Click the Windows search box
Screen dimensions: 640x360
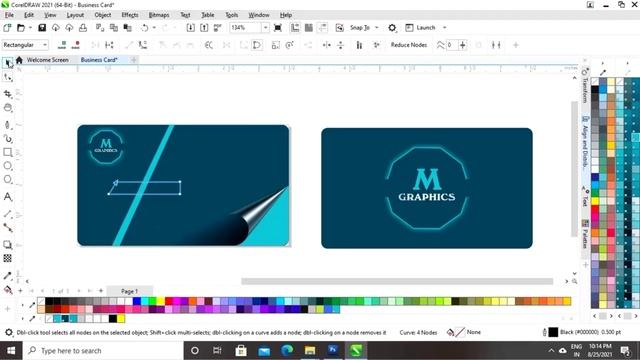102,351
